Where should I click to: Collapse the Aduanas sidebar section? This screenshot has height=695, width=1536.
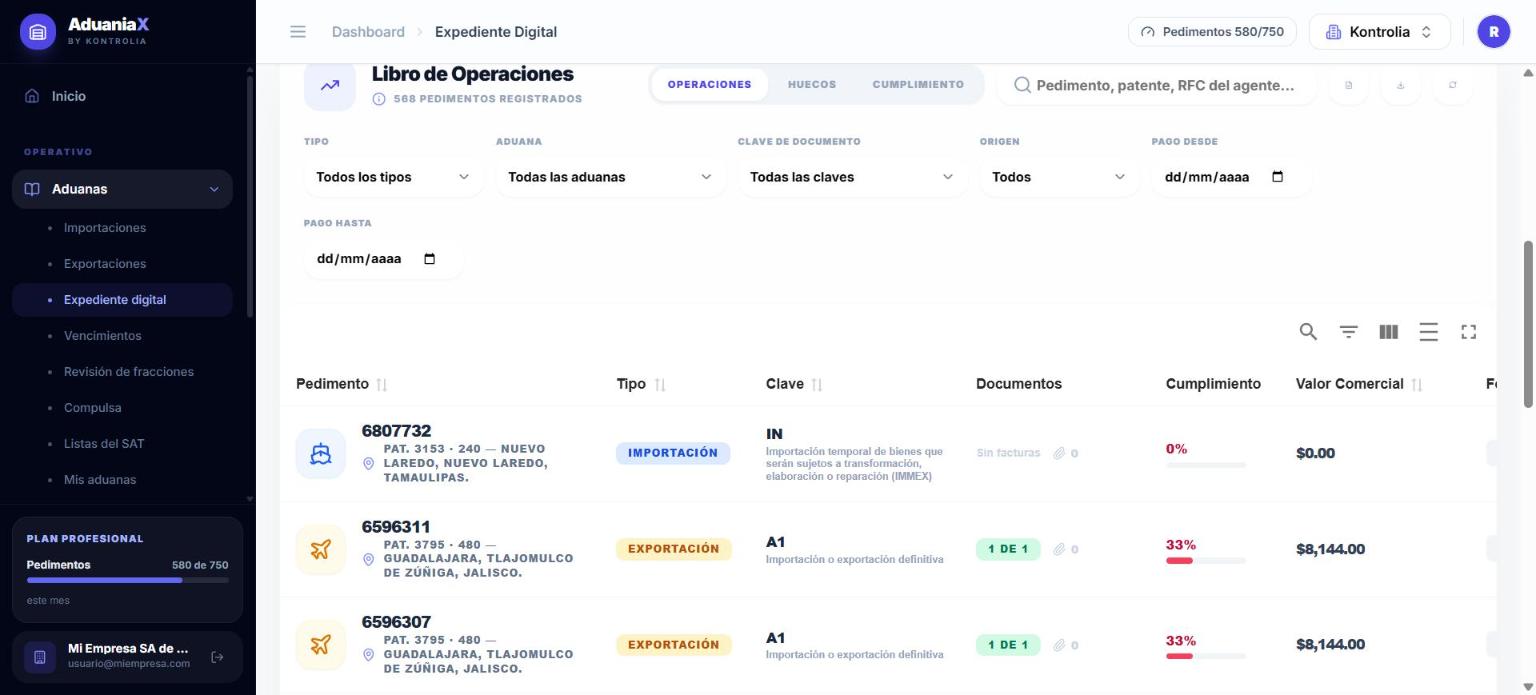point(122,189)
